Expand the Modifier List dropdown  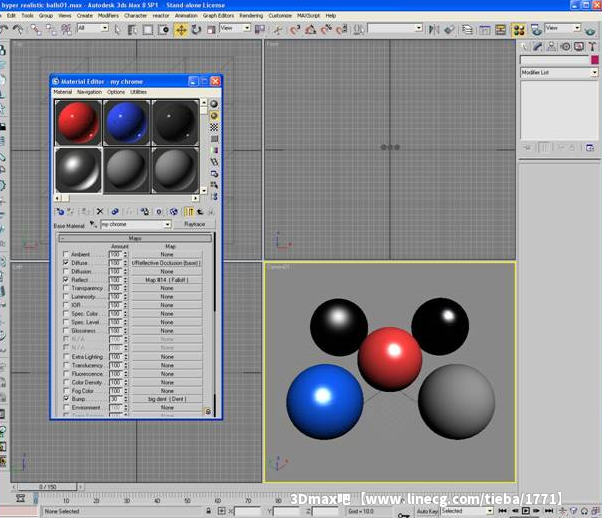point(559,72)
